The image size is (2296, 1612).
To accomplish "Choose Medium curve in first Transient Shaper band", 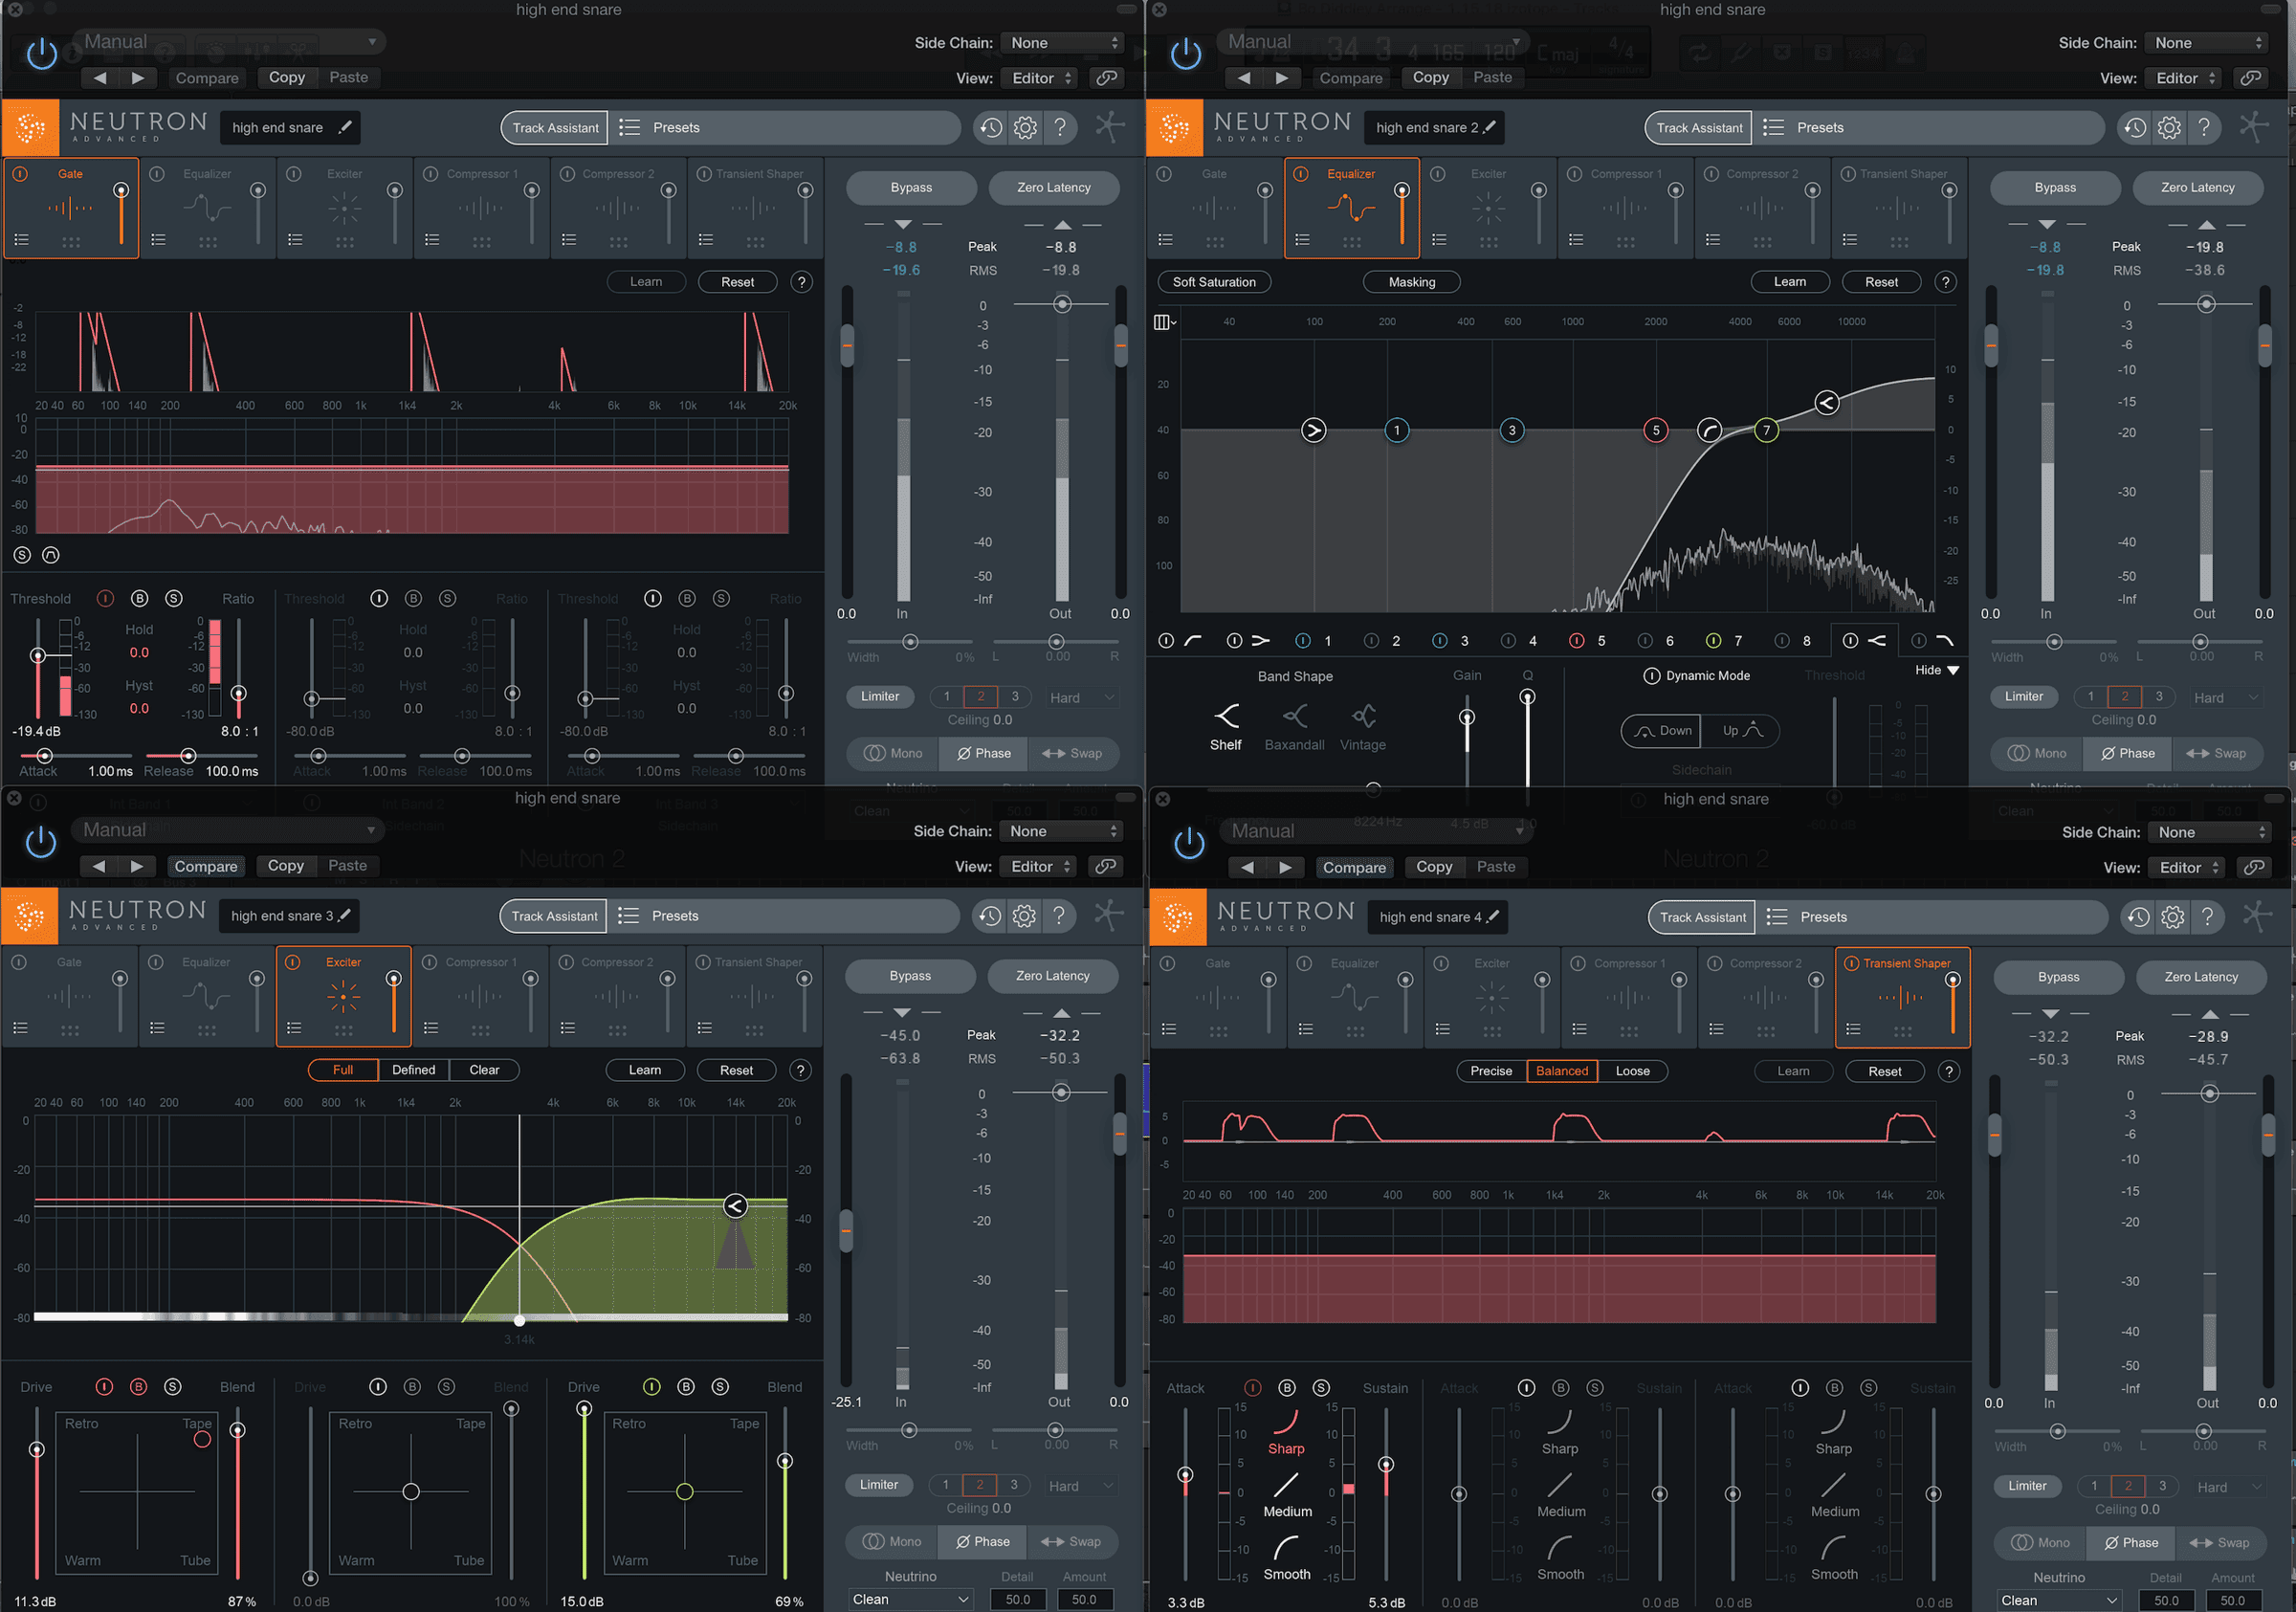I will pyautogui.click(x=1286, y=1485).
